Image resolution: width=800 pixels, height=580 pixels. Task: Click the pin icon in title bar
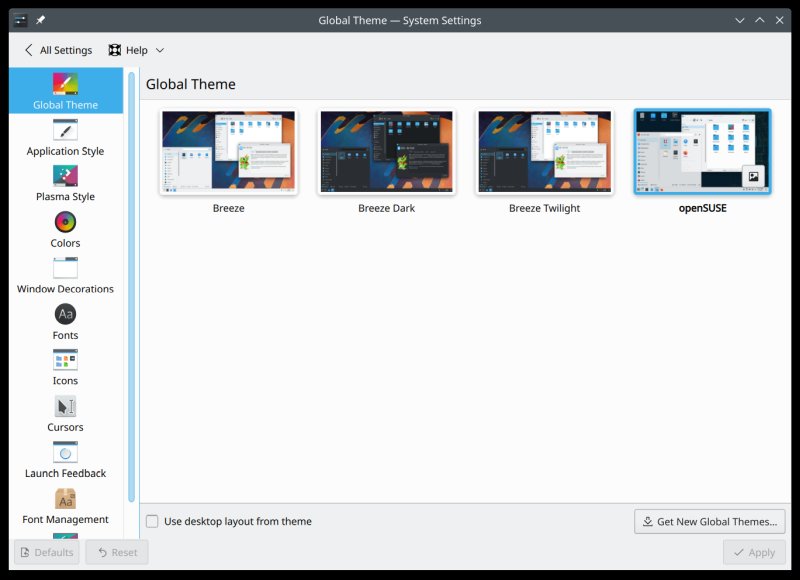[x=41, y=20]
